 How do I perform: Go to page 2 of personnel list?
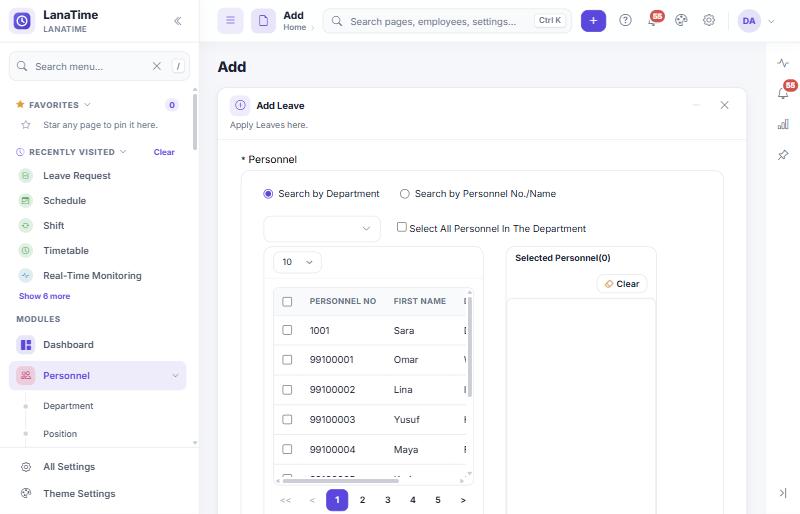click(362, 500)
